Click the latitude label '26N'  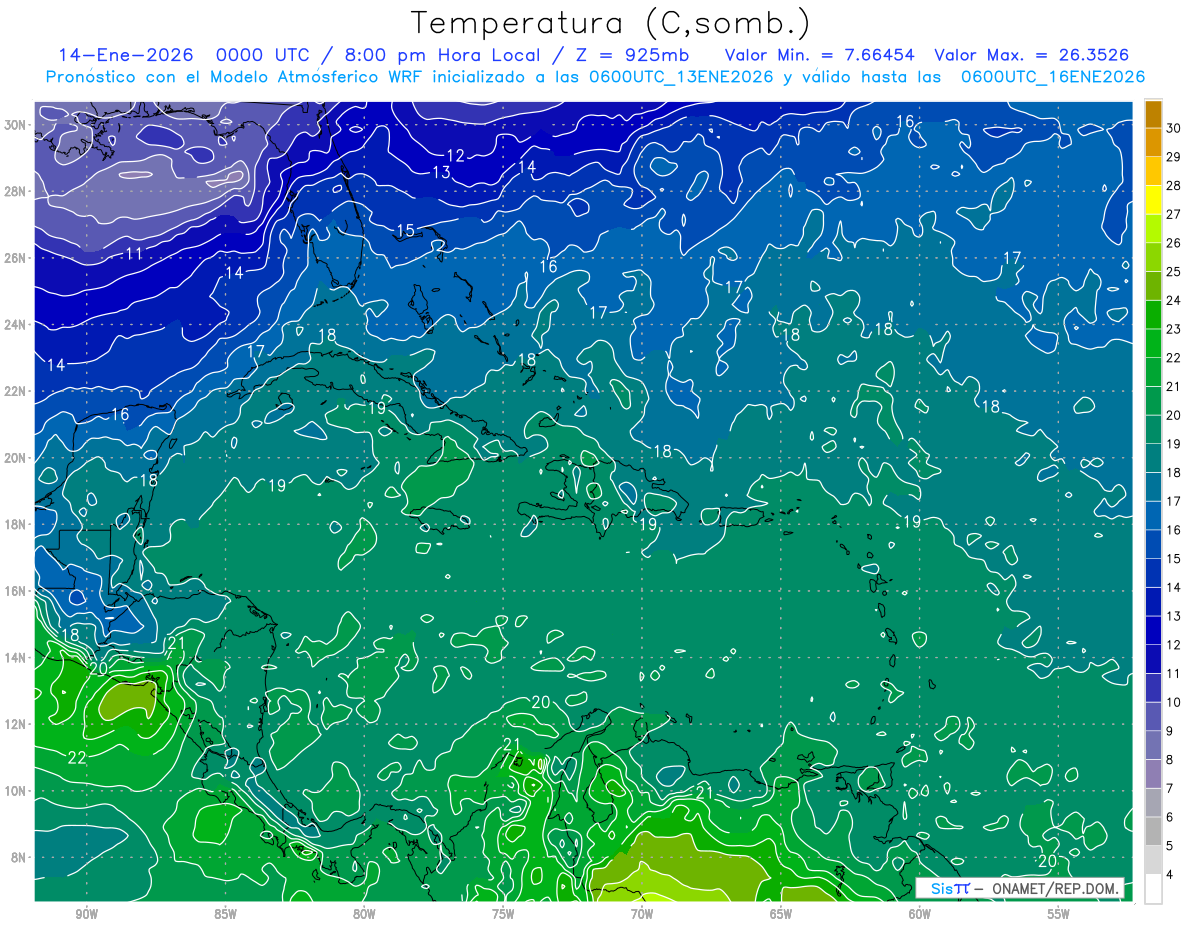pos(16,258)
